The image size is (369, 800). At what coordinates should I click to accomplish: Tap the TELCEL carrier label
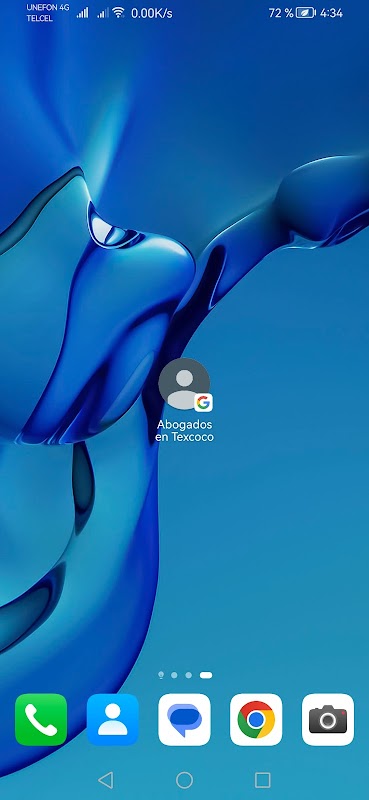[39, 19]
